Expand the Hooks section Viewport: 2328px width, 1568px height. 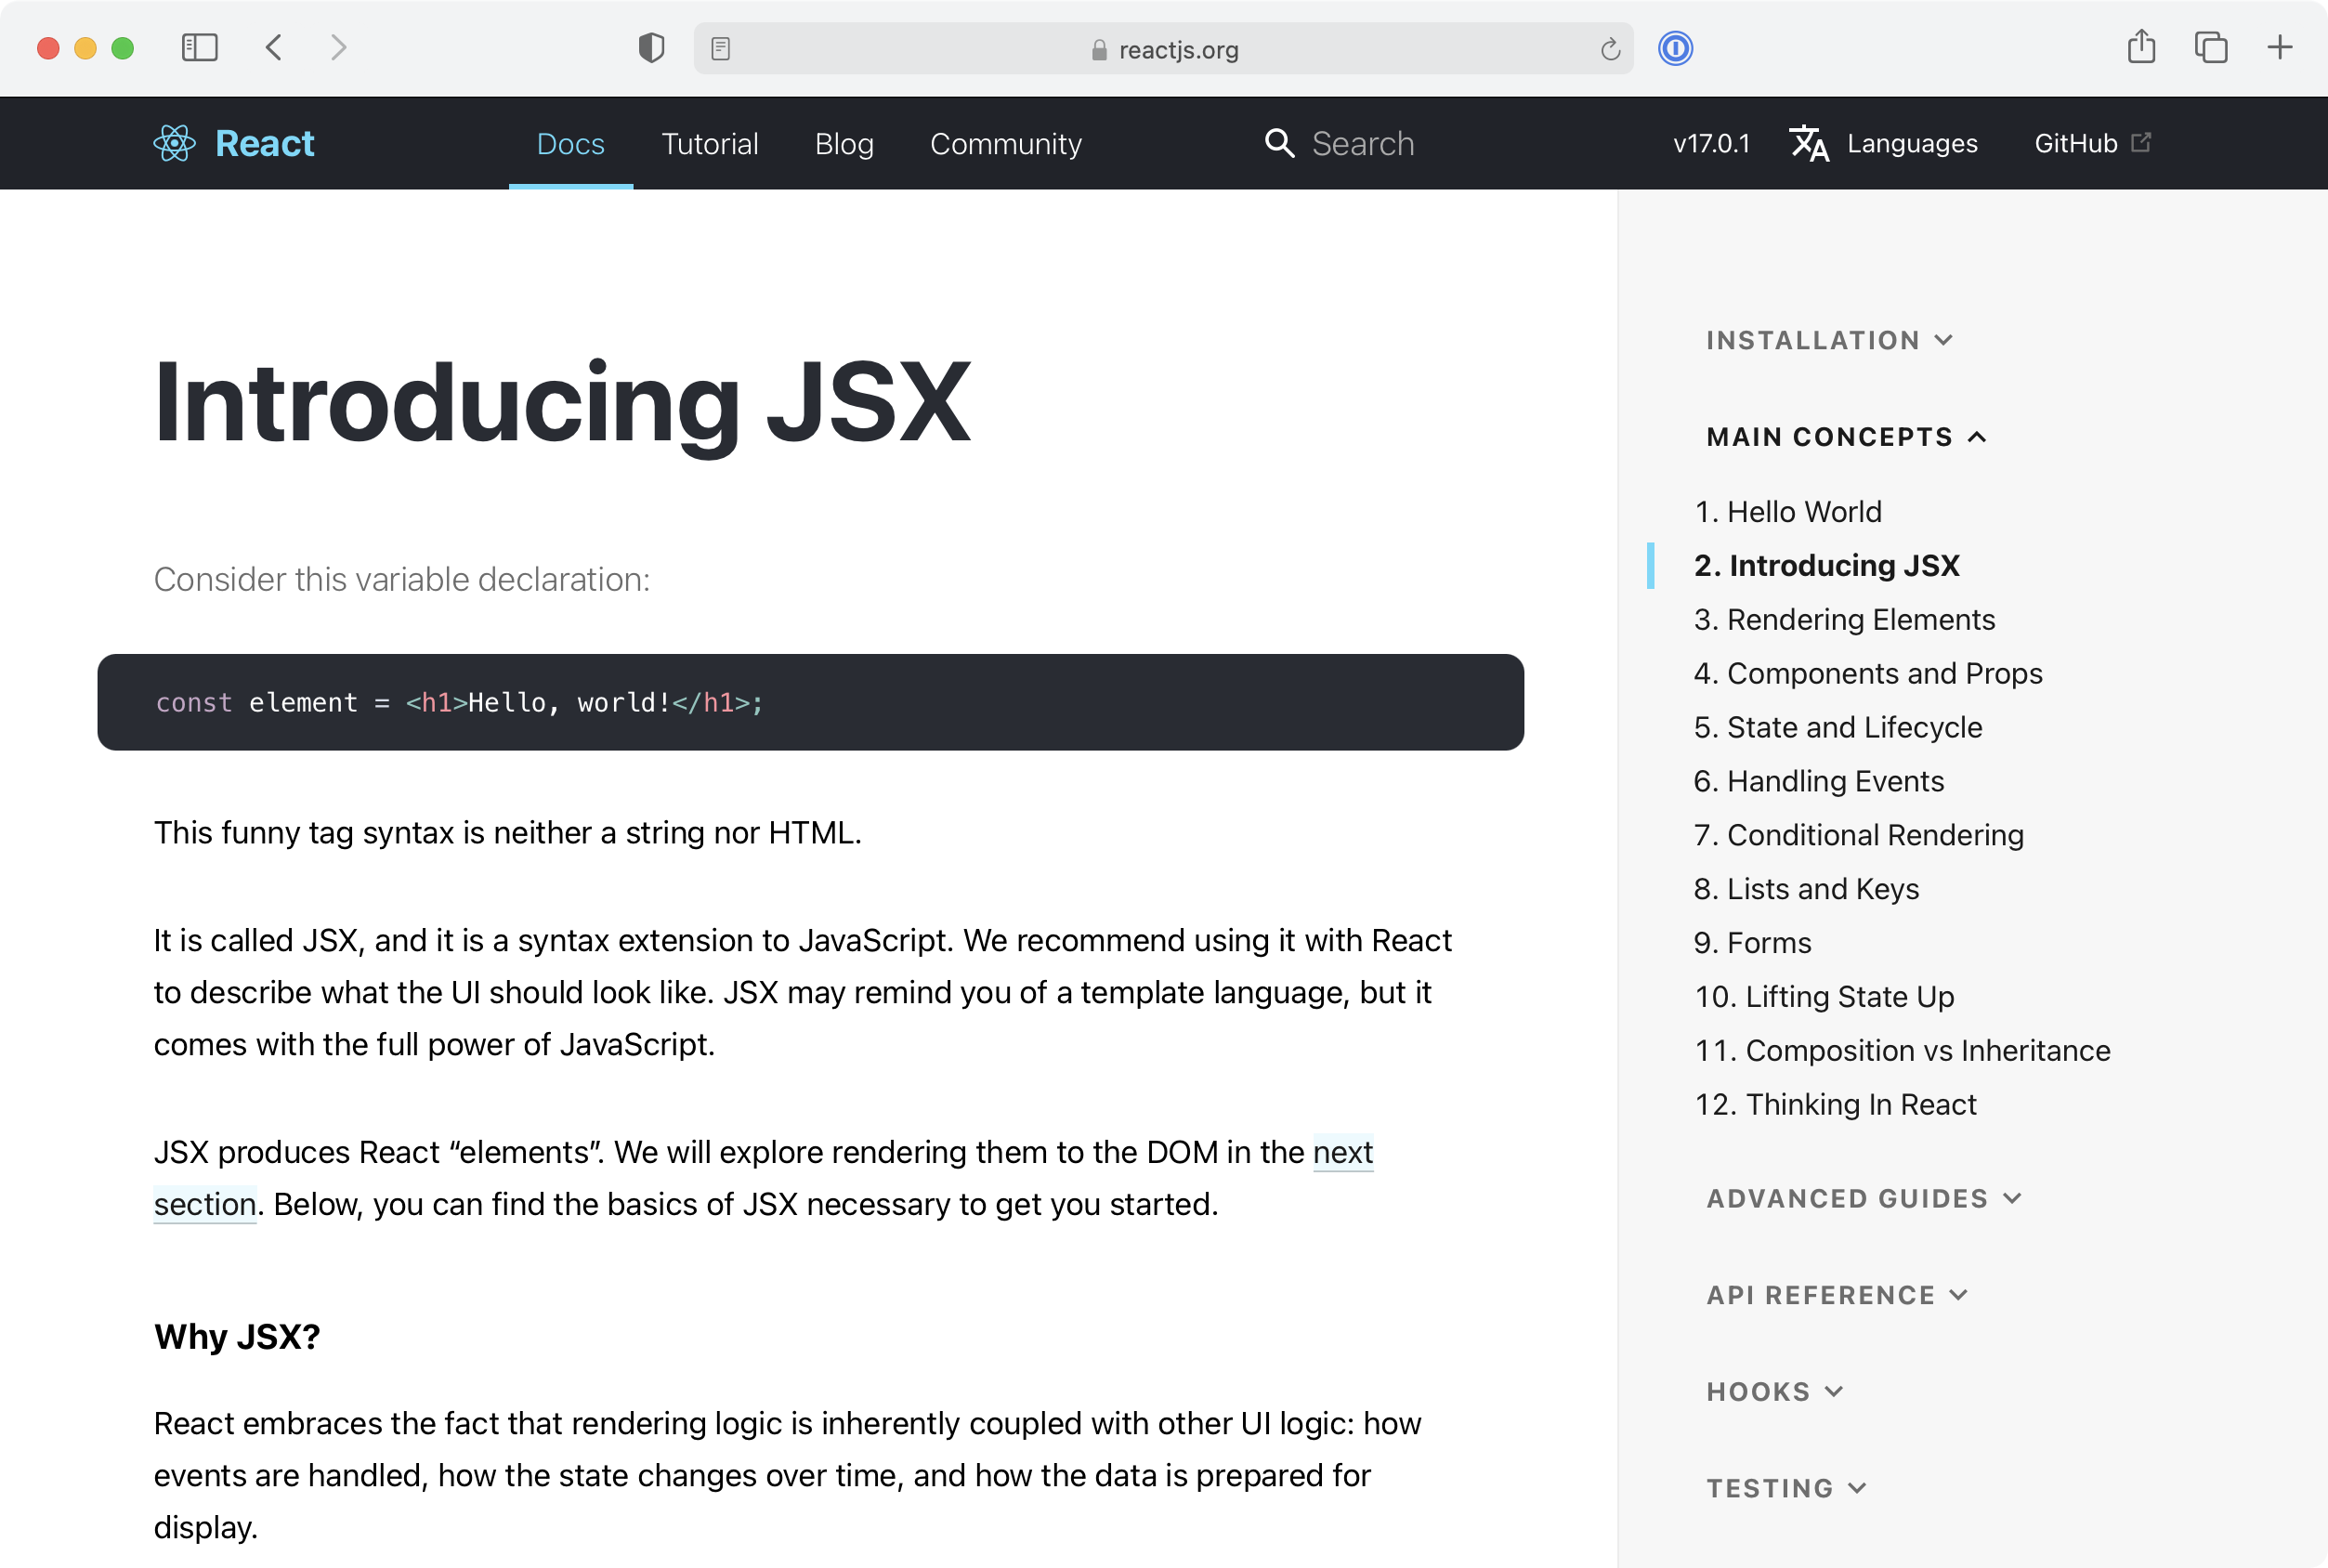click(x=1774, y=1392)
